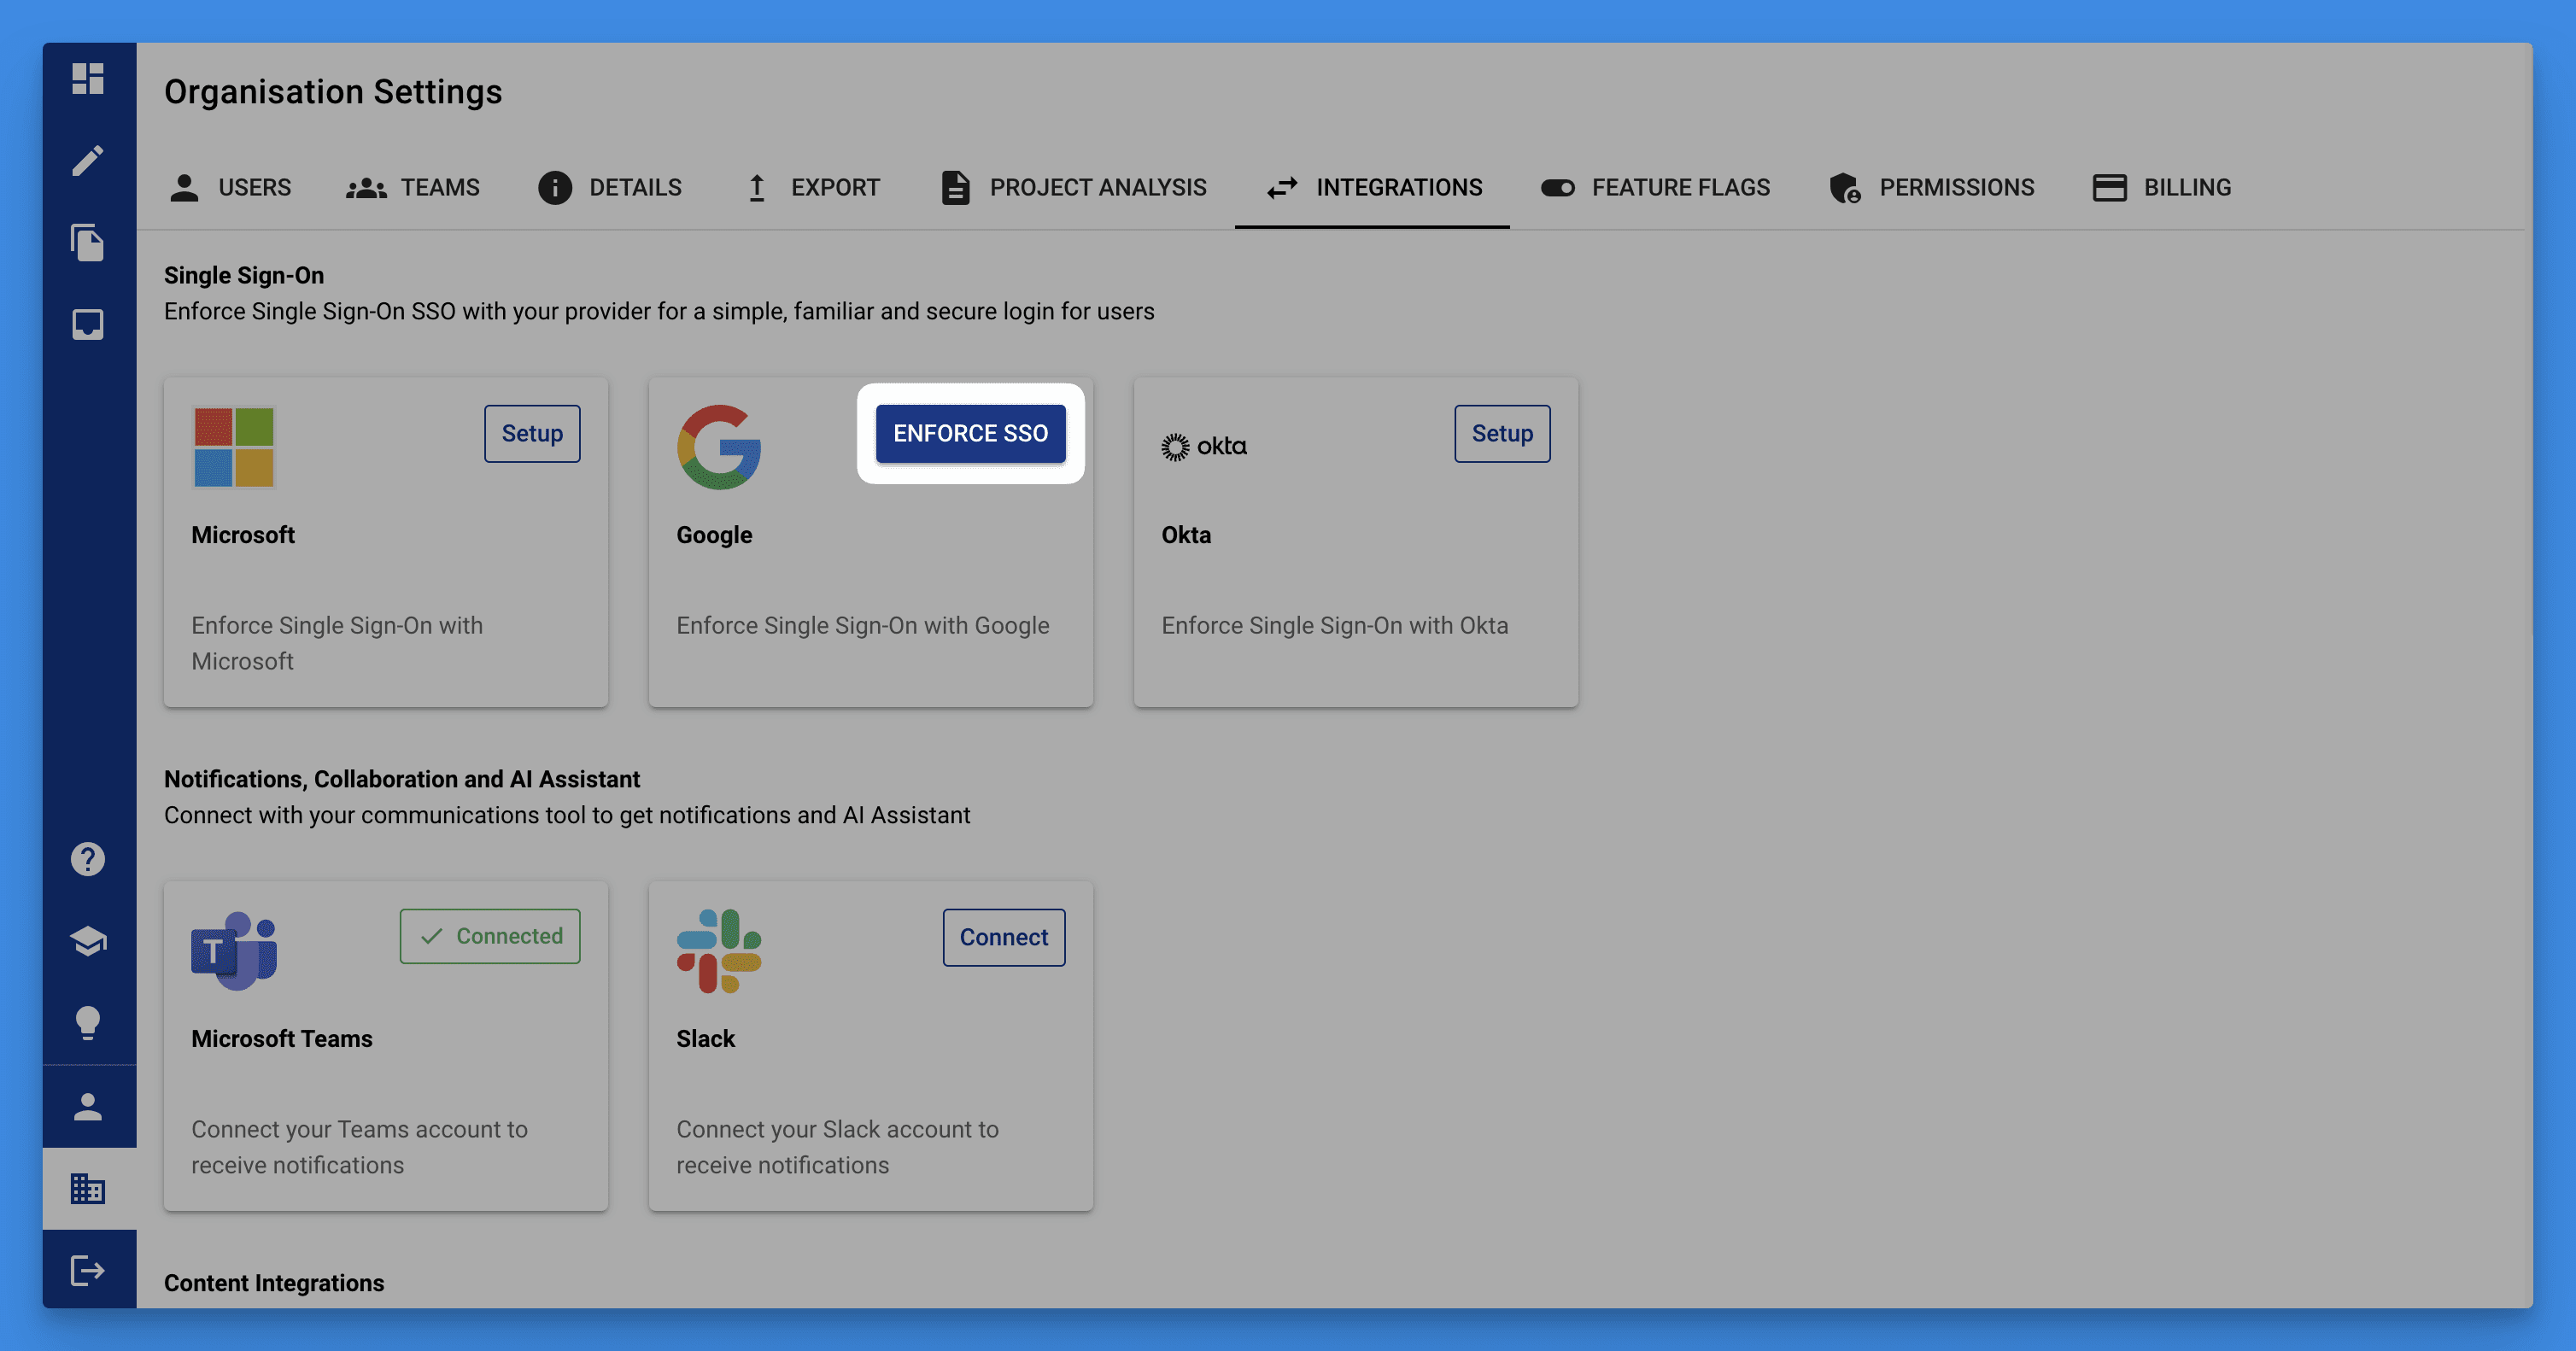Open the Project Analysis tab
The image size is (2576, 1351).
[x=1073, y=188]
